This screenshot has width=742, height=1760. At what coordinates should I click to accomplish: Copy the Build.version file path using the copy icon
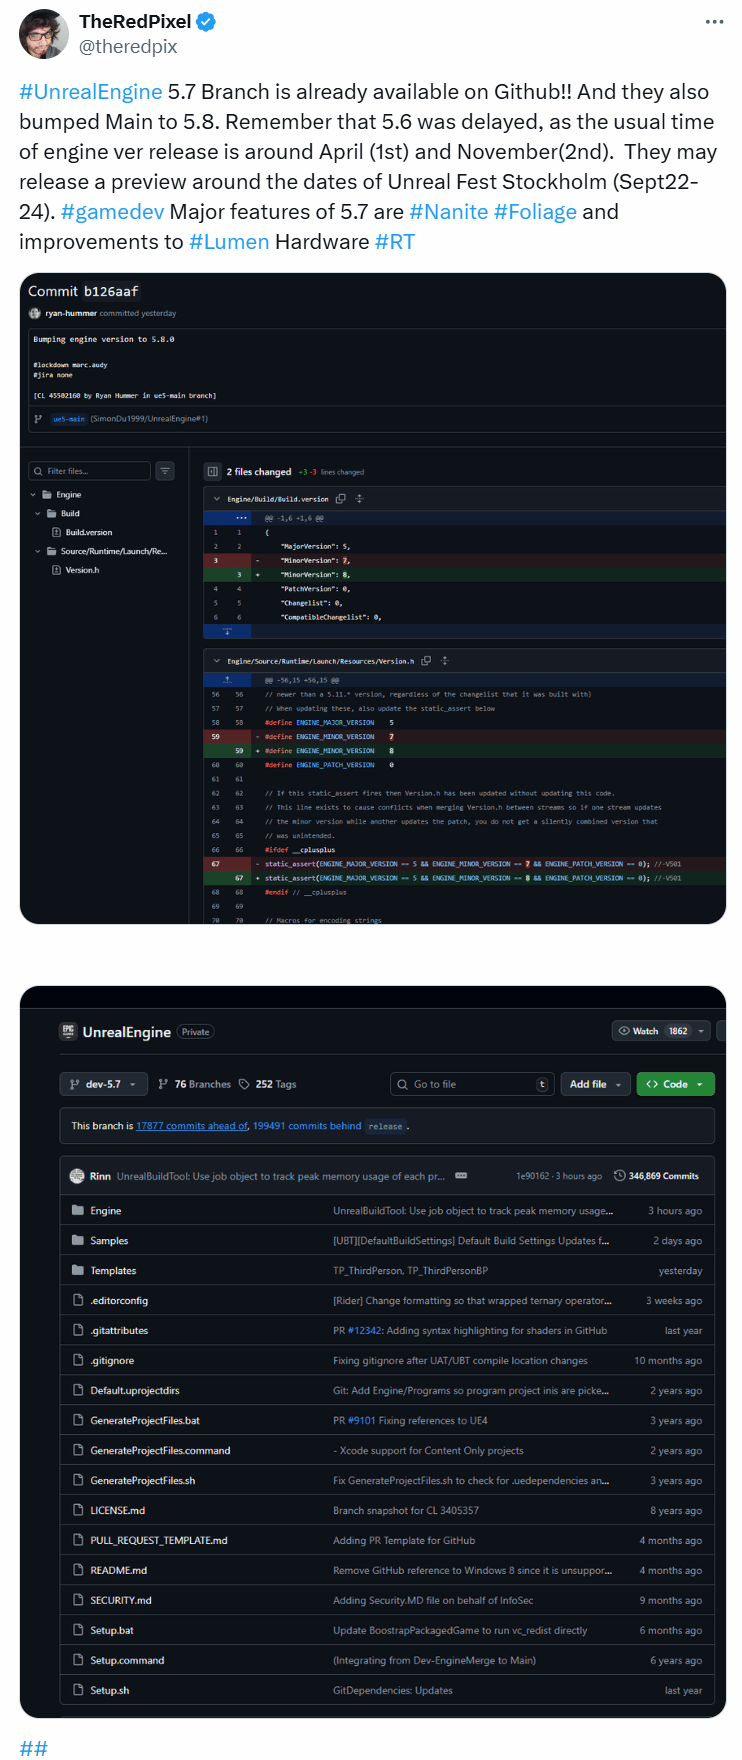point(341,499)
